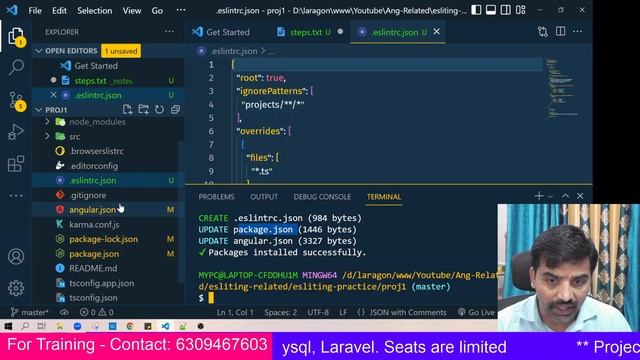Screen dimensions: 640x360
Task: Split the editor to the right
Action: tap(560, 31)
